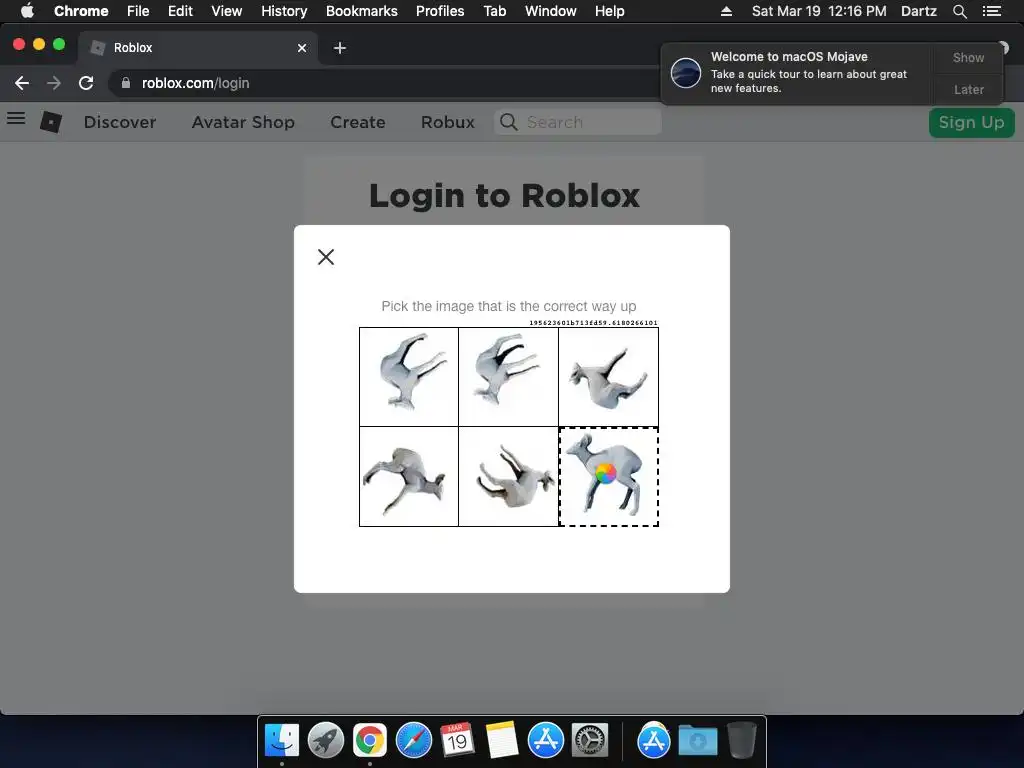1024x768 pixels.
Task: Open Chrome from the dock
Action: click(x=370, y=741)
